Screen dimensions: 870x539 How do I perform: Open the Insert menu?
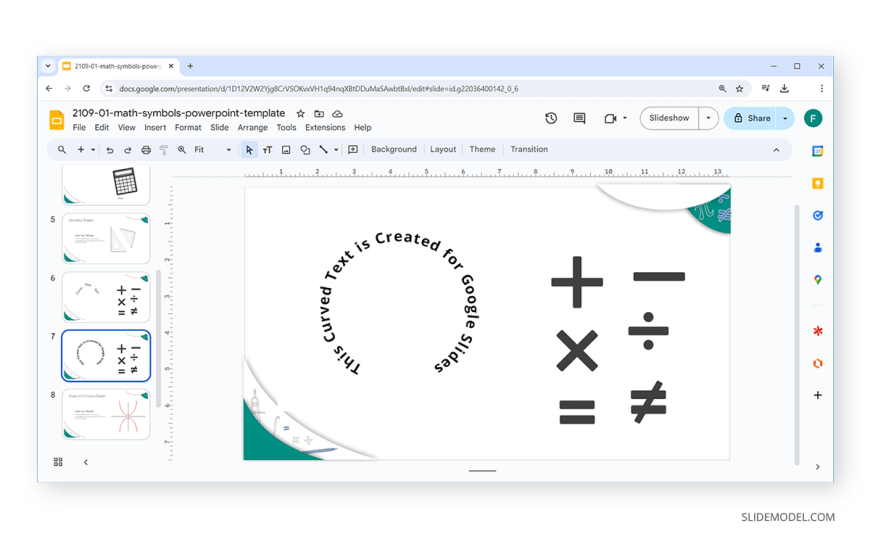(155, 128)
